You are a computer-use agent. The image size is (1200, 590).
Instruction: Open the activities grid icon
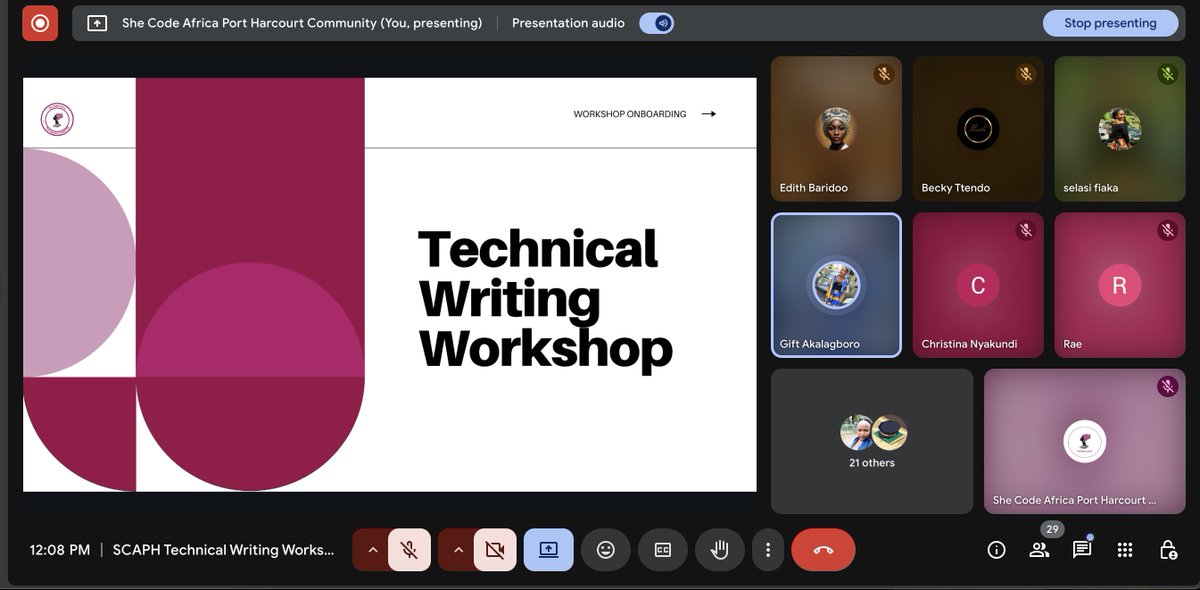(1125, 550)
